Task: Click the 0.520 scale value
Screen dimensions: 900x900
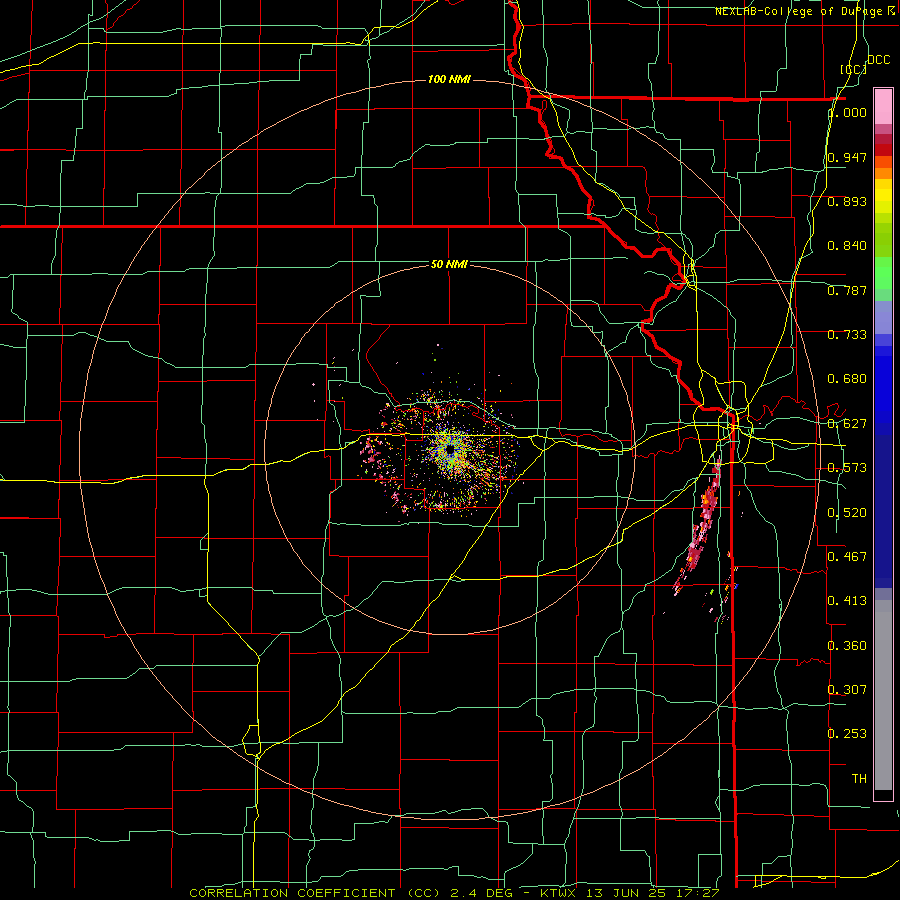Action: pos(847,513)
